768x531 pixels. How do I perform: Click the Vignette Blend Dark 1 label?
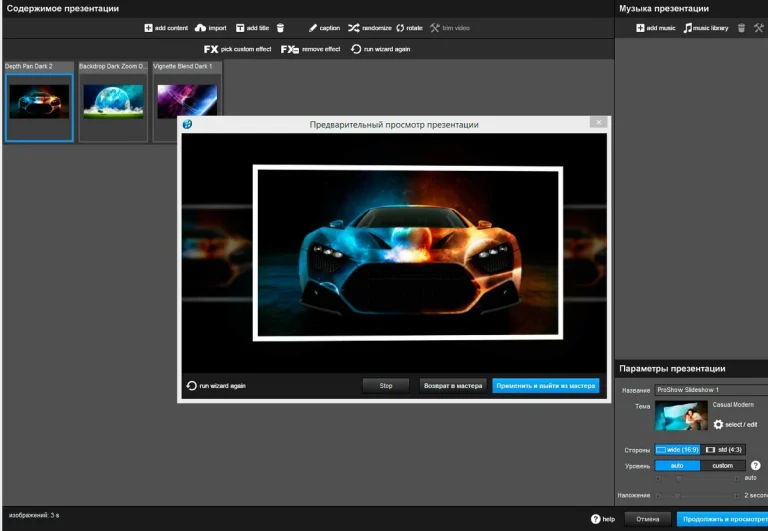183,66
